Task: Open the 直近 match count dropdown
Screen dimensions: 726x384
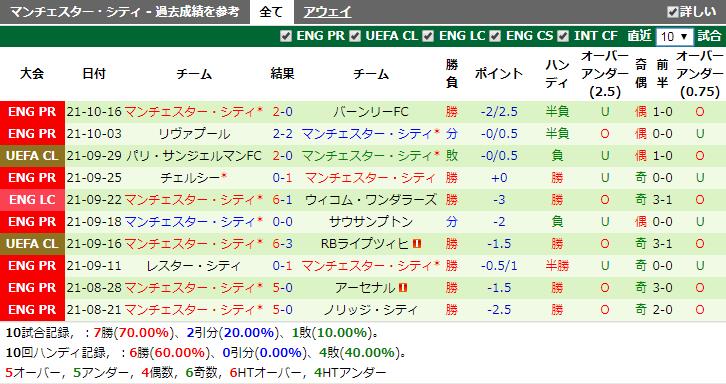Action: [674, 37]
